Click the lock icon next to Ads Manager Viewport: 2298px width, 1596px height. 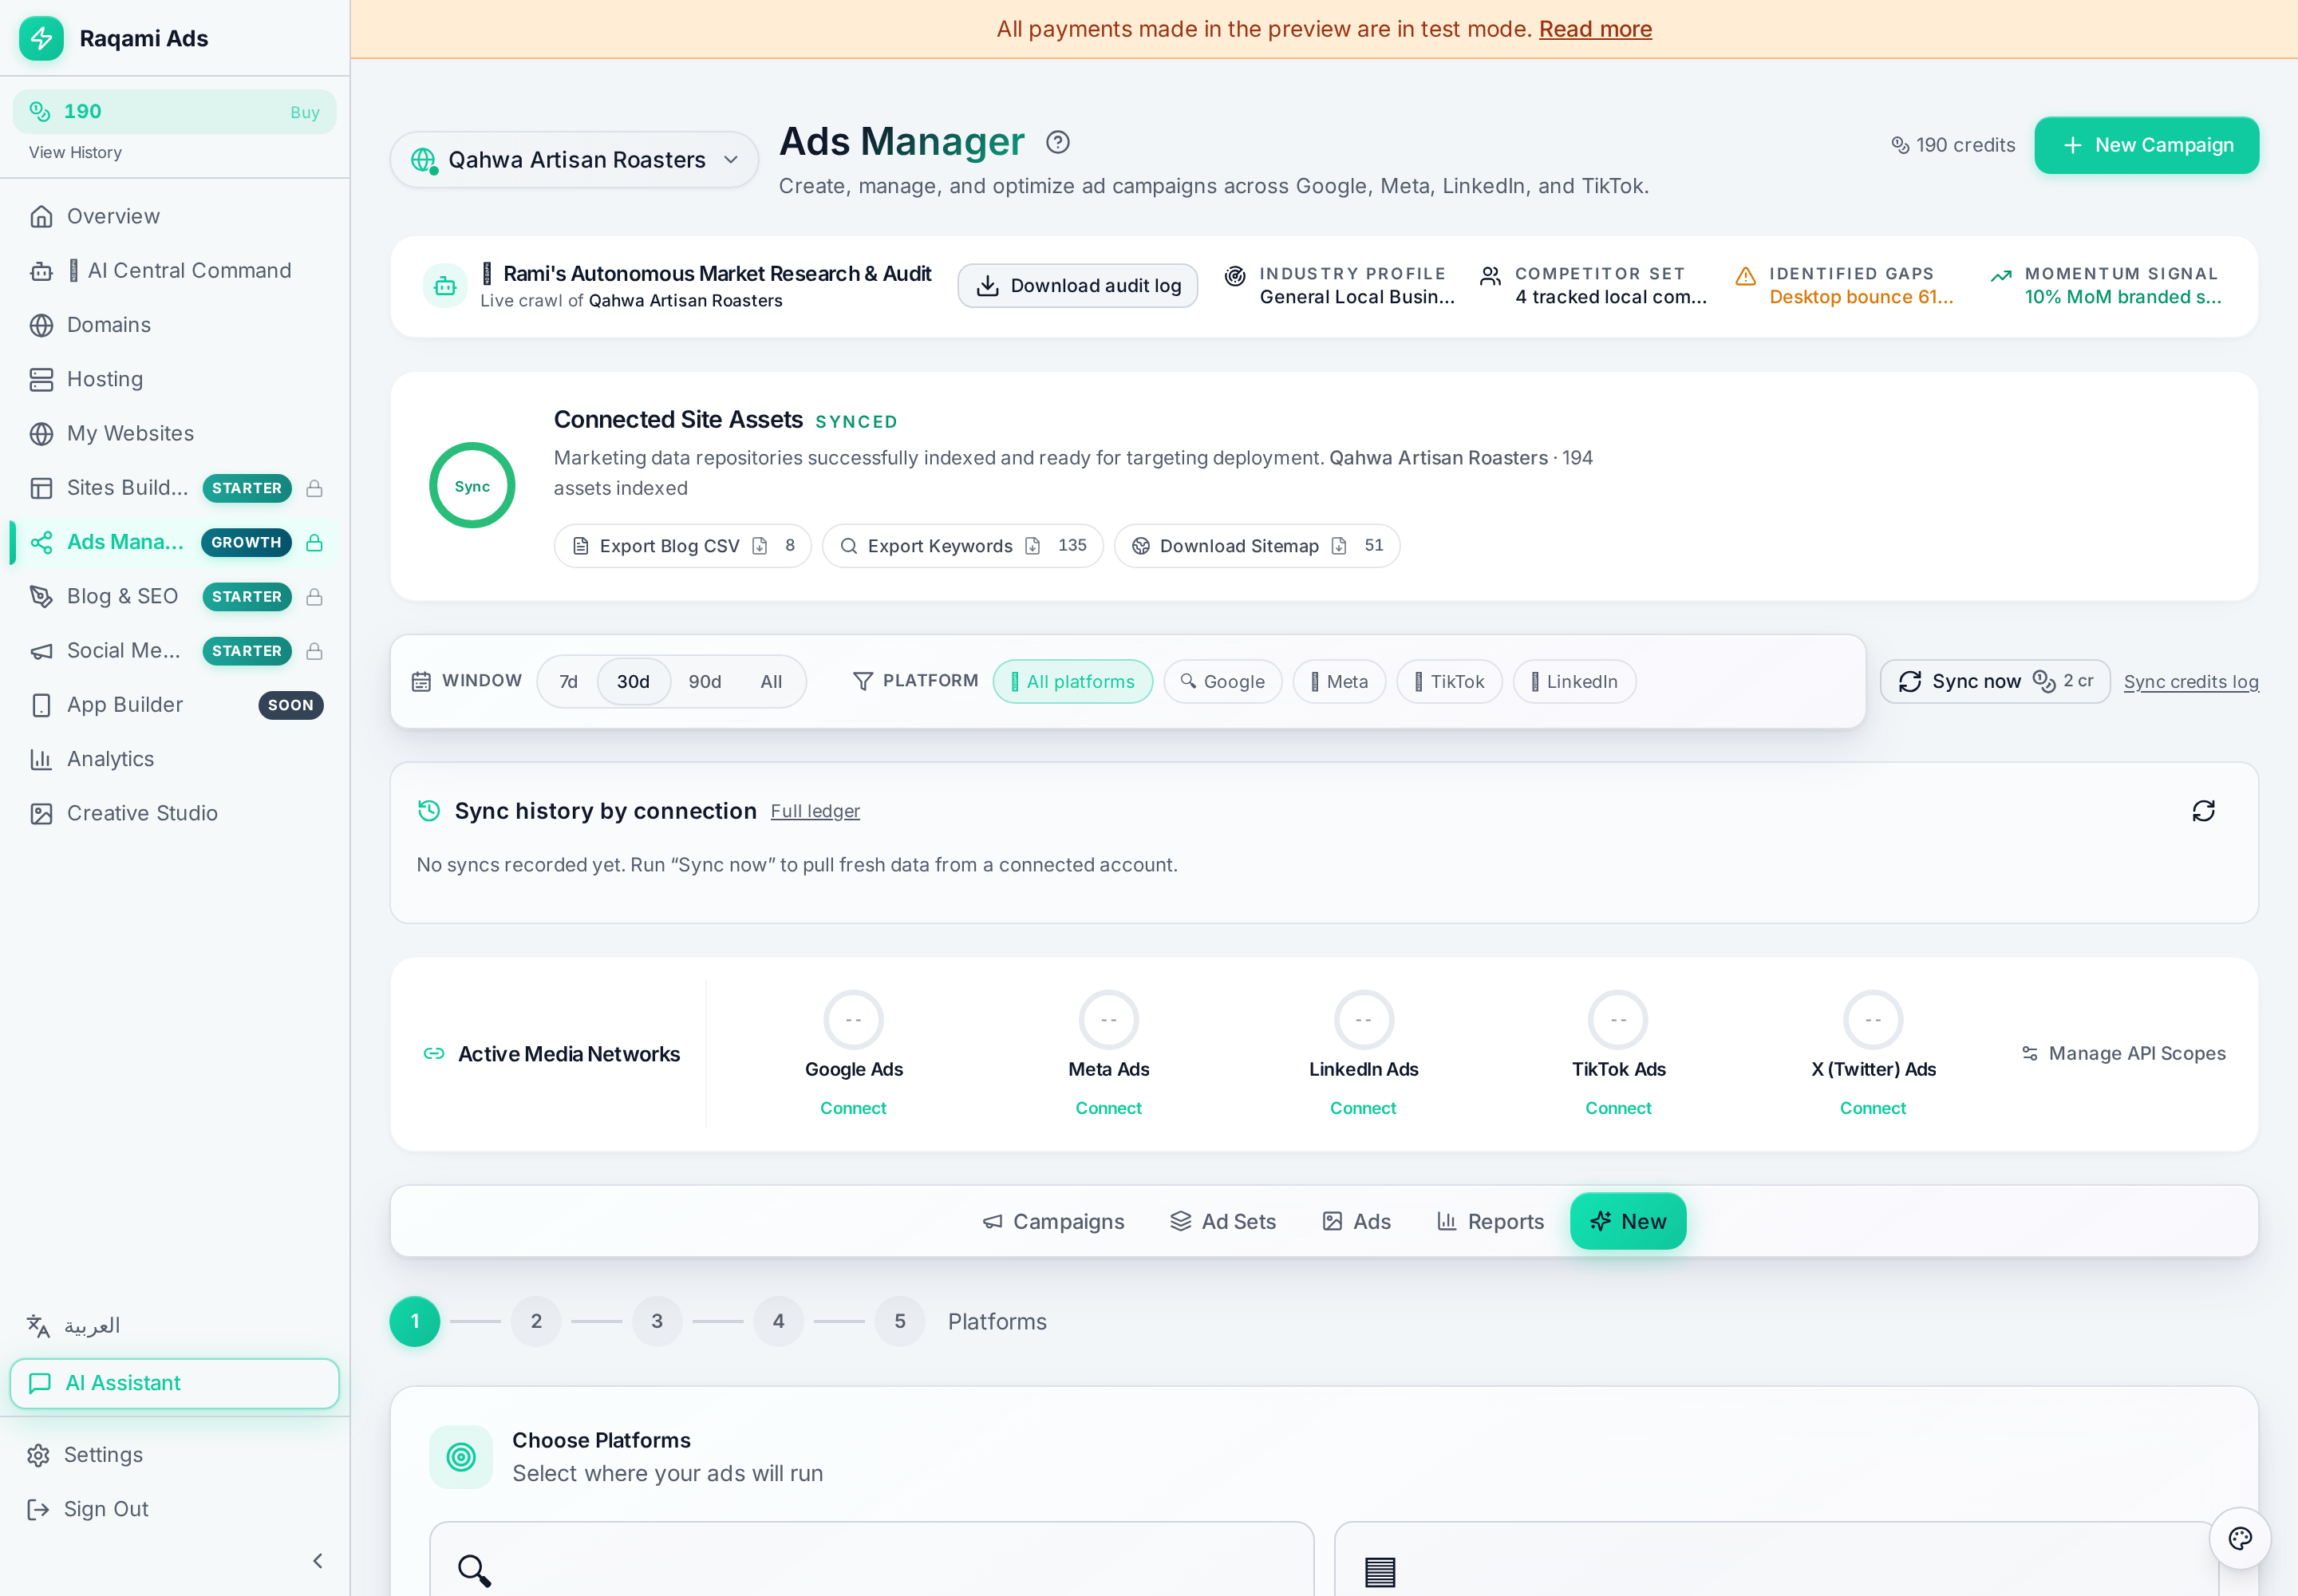pyautogui.click(x=314, y=542)
